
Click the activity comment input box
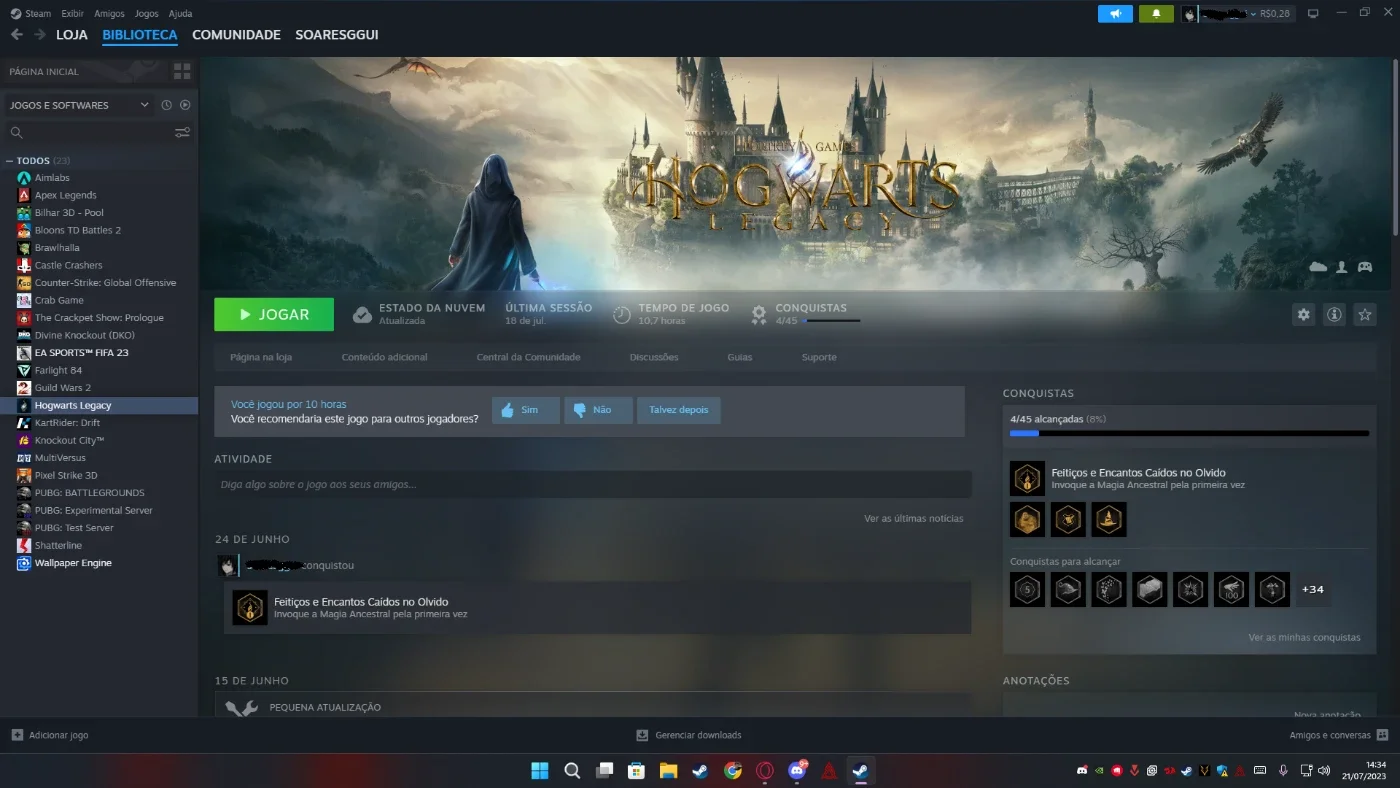593,484
